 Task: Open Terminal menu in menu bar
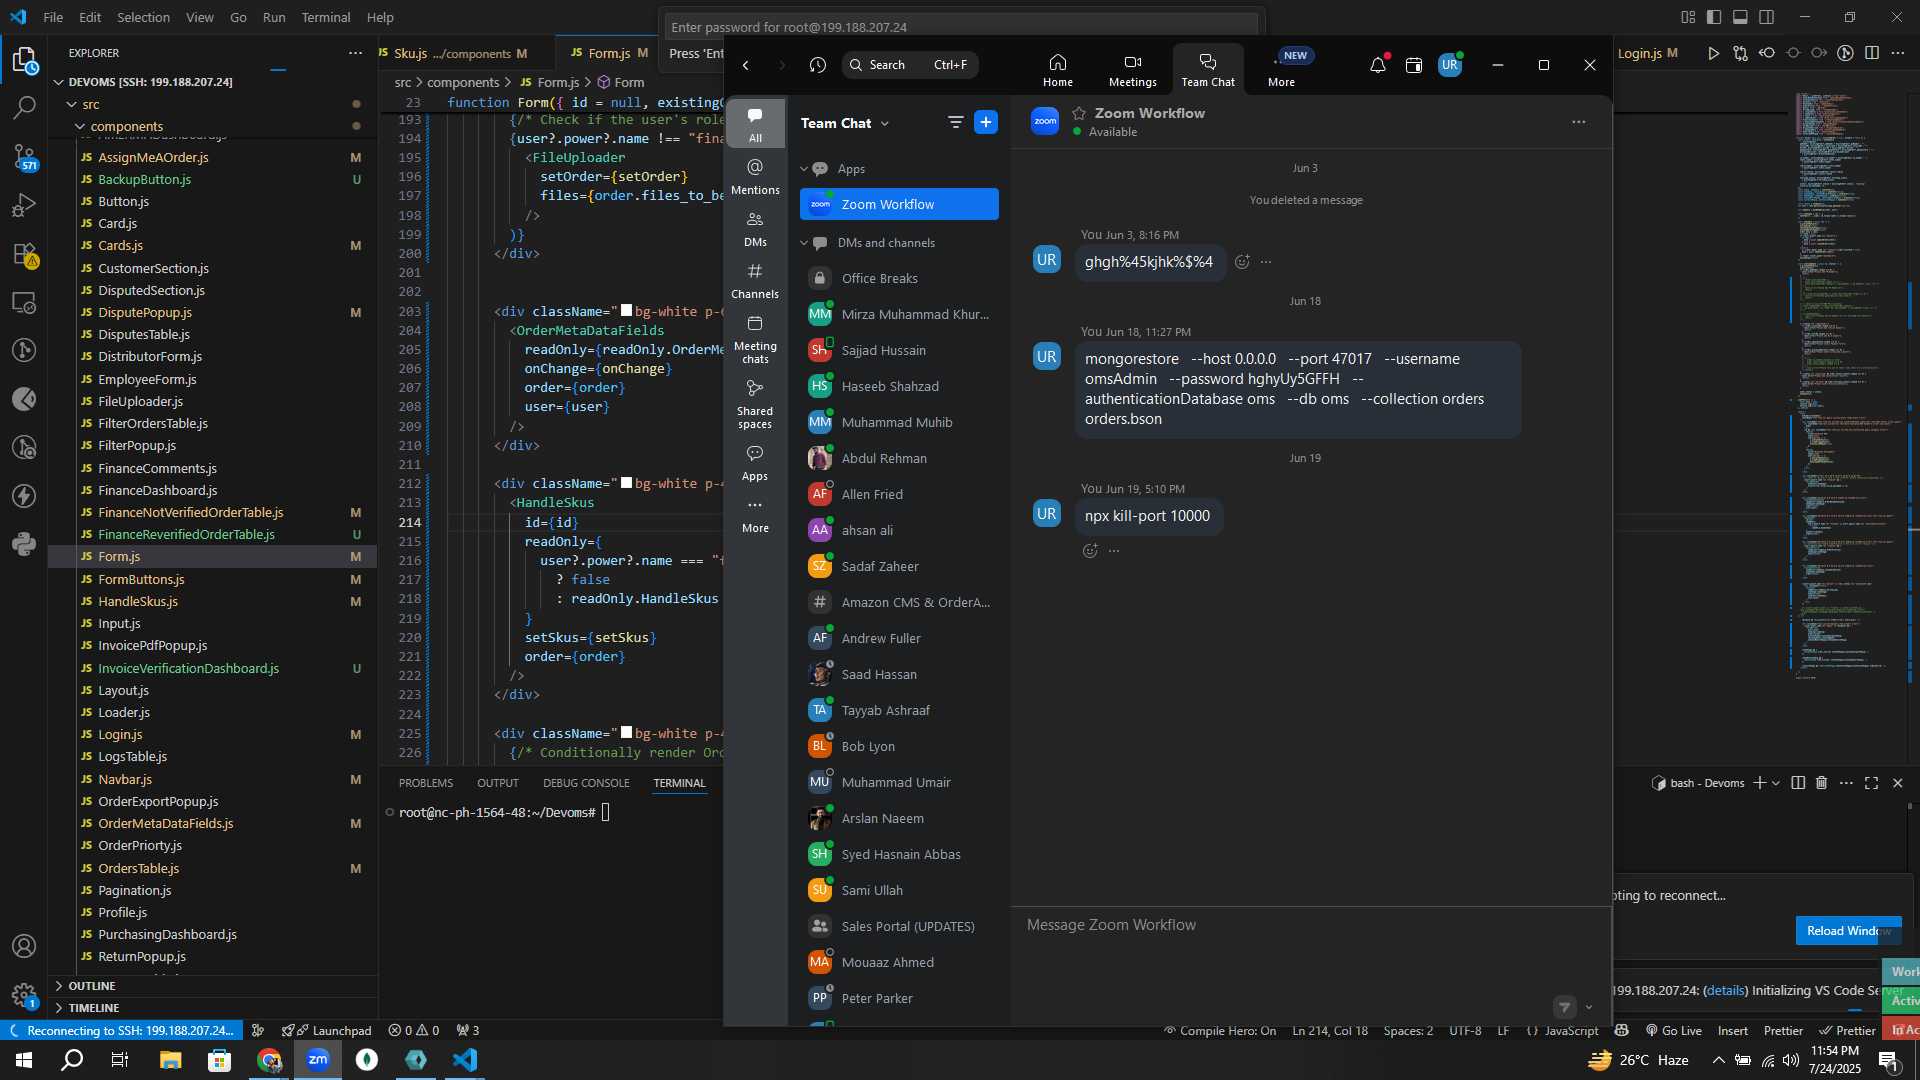[326, 17]
